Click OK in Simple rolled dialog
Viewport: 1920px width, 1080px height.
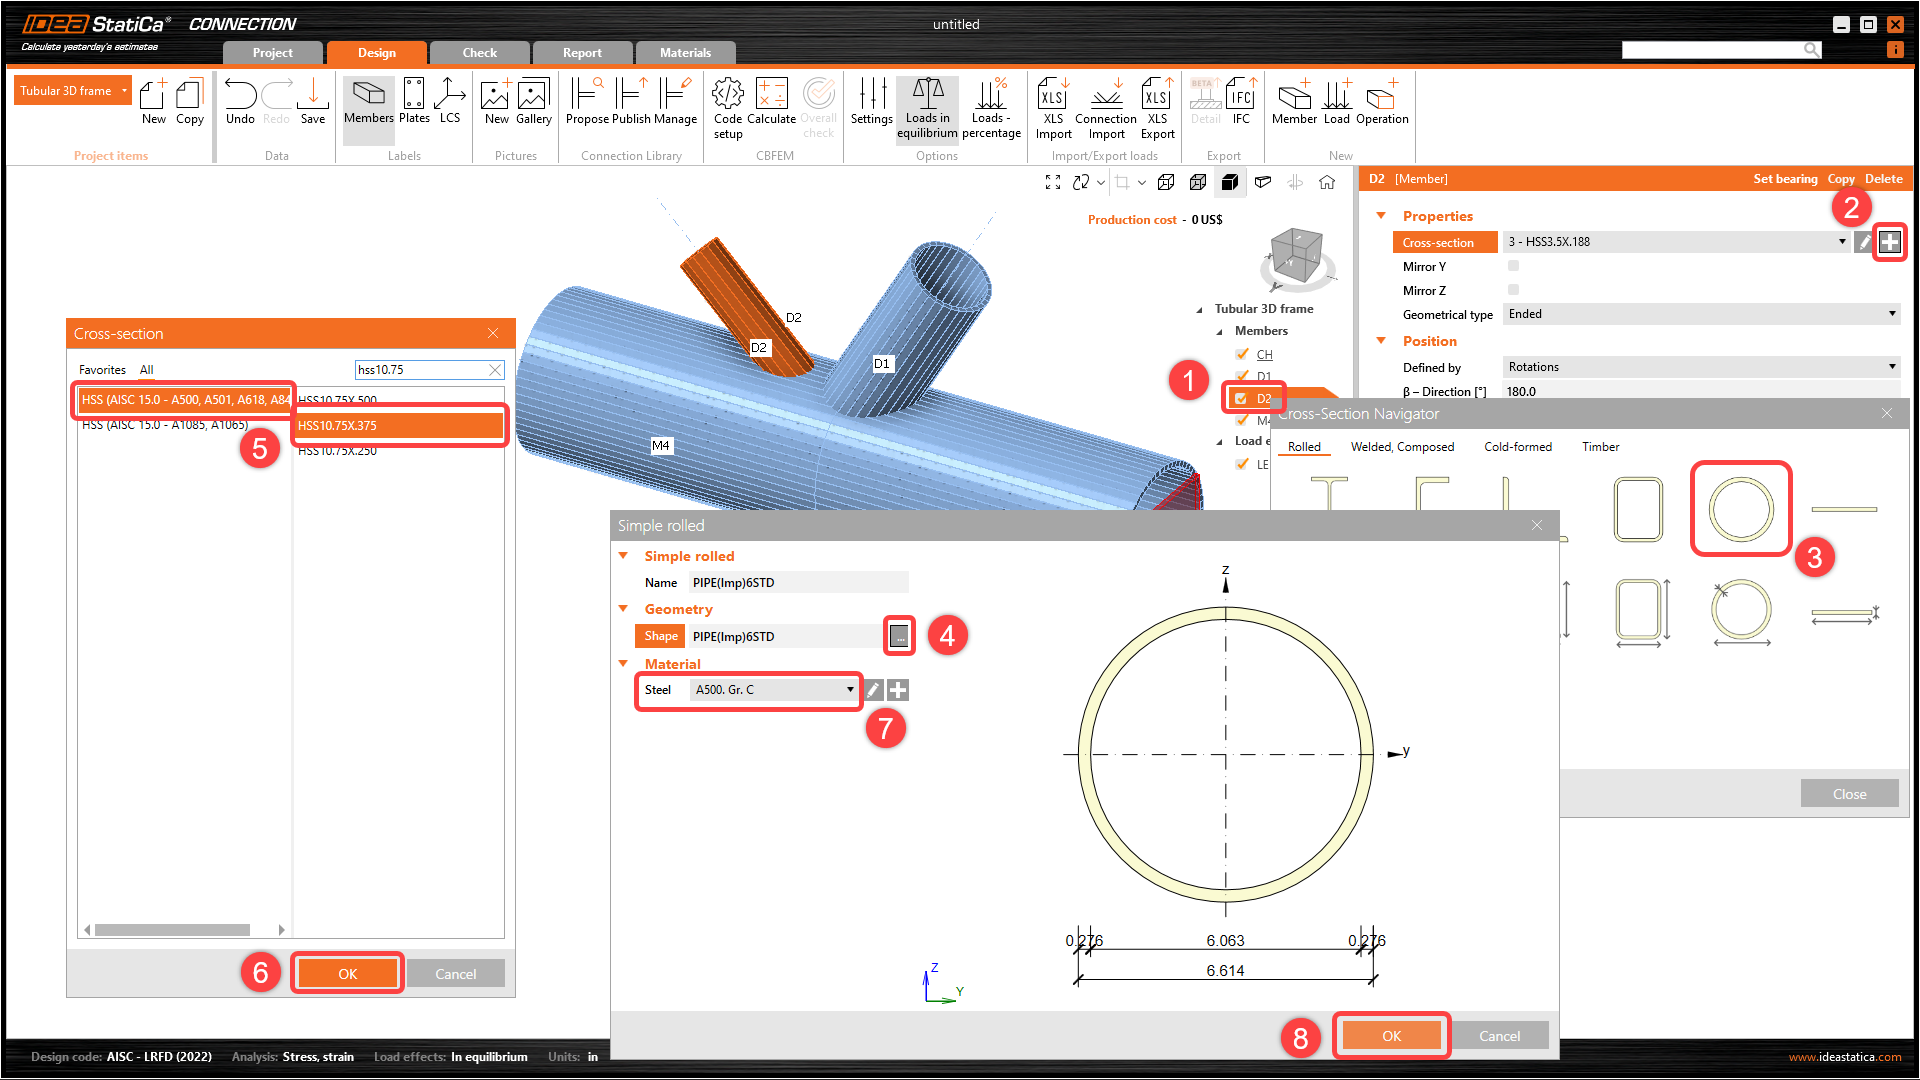pos(1391,1036)
